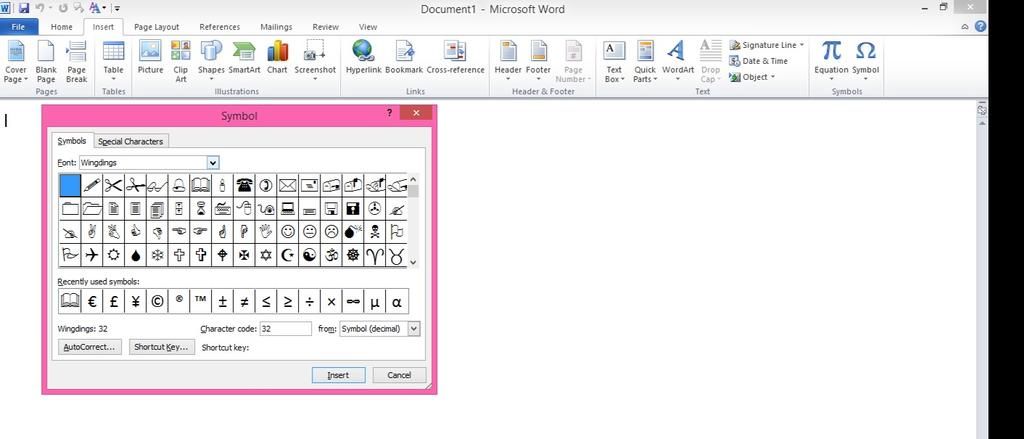Open the WordArt gallery
The height and width of the screenshot is (439, 1024).
pos(678,61)
